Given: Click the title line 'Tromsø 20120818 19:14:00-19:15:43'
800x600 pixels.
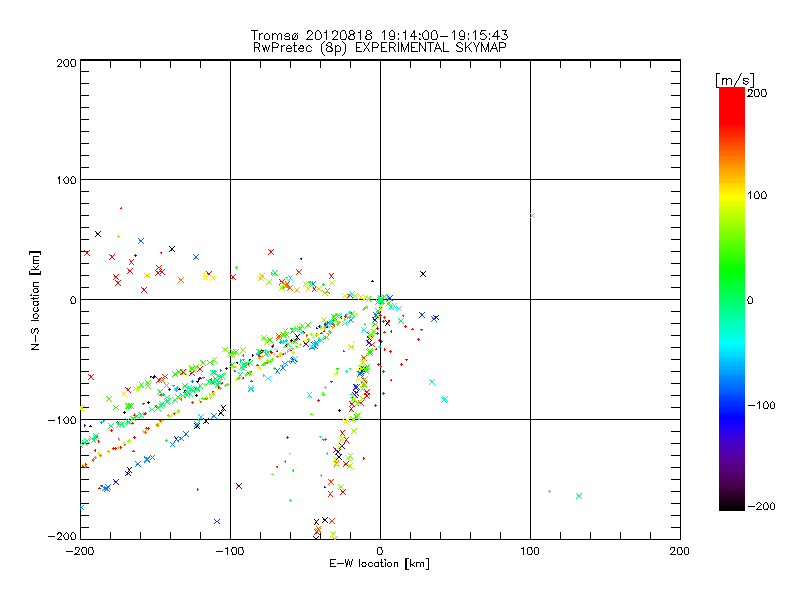Looking at the screenshot, I should [x=379, y=35].
